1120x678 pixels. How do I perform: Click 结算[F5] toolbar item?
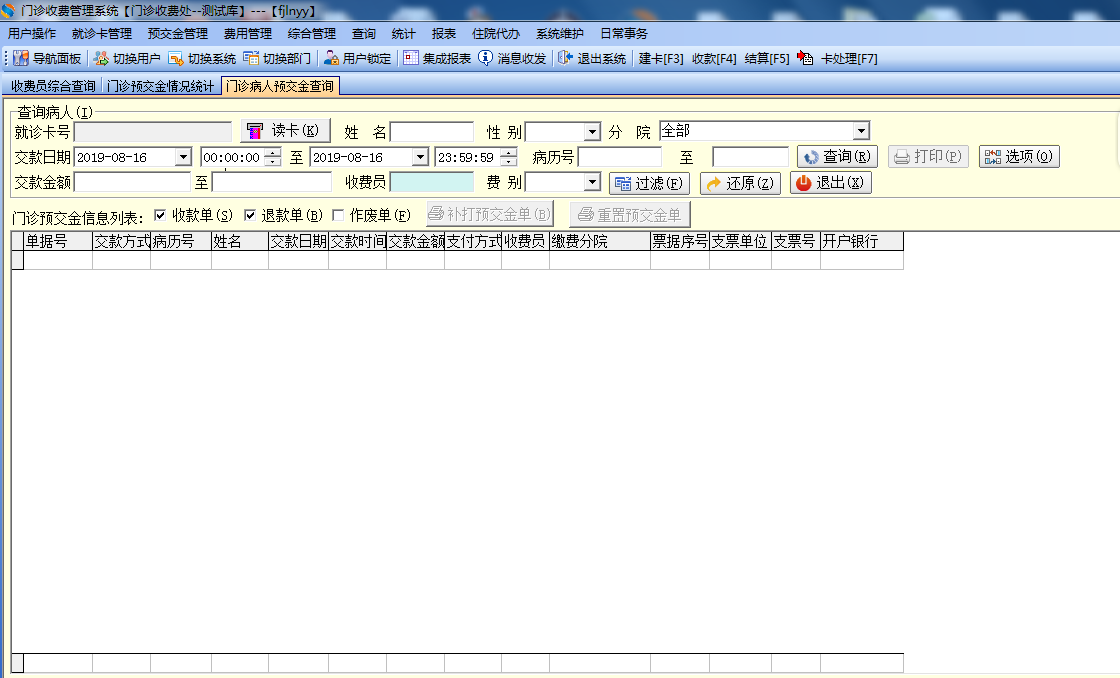[x=767, y=59]
